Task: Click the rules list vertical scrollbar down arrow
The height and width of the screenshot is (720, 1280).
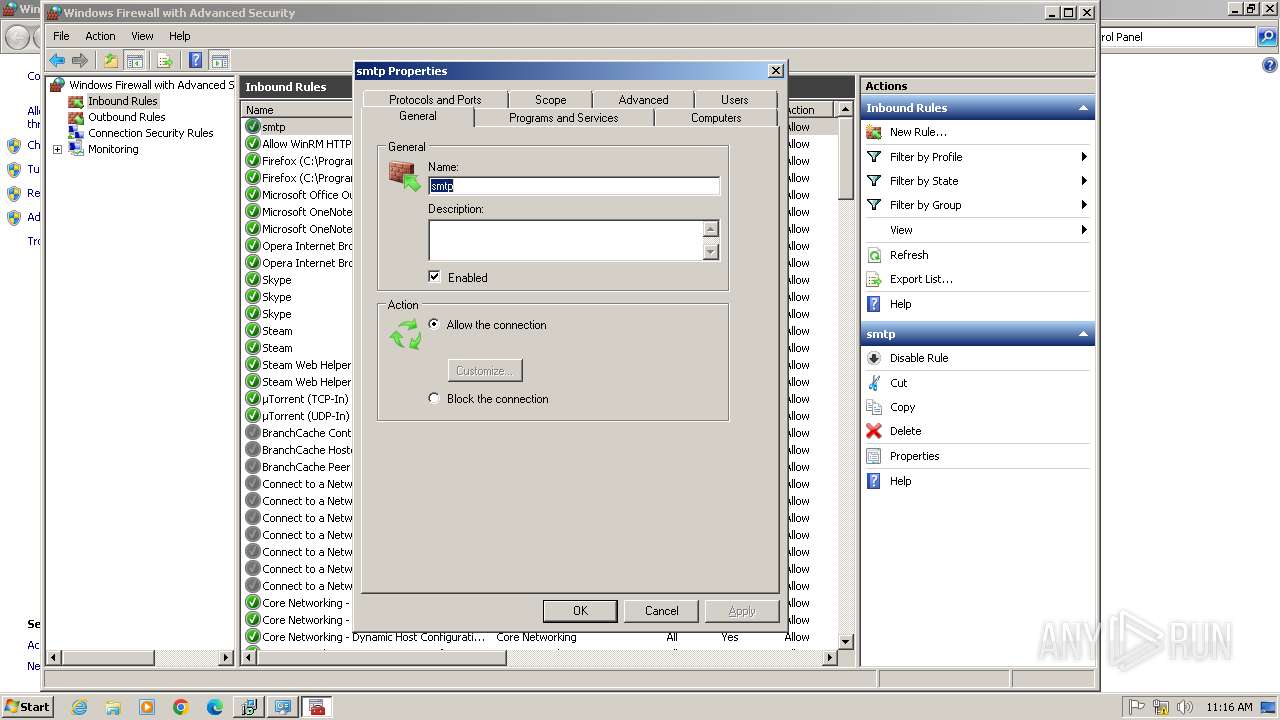Action: [x=845, y=641]
